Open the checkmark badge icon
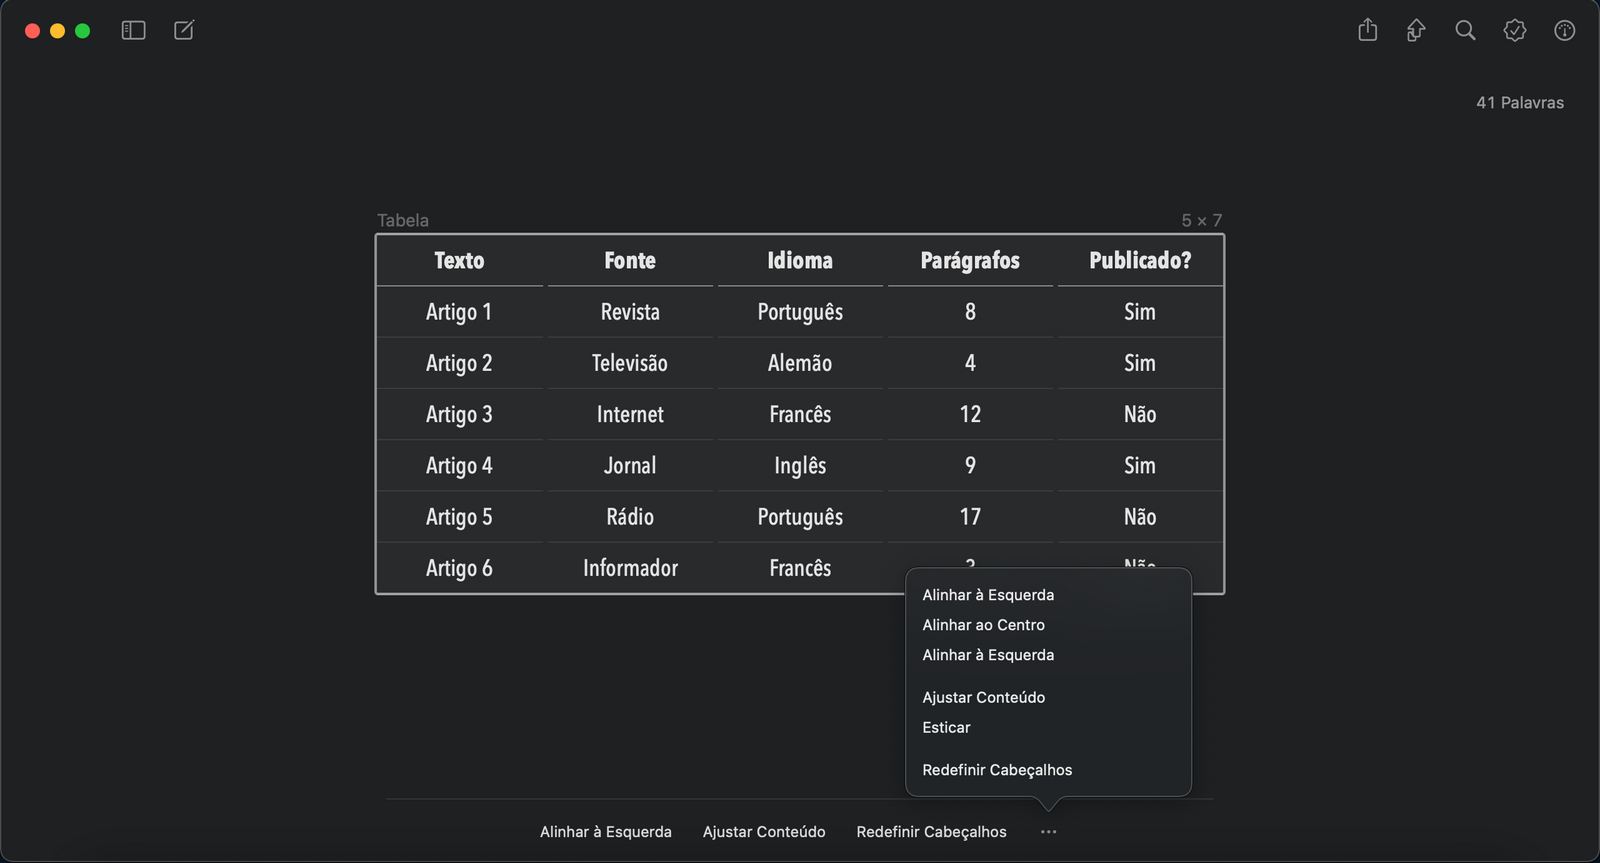 coord(1515,31)
